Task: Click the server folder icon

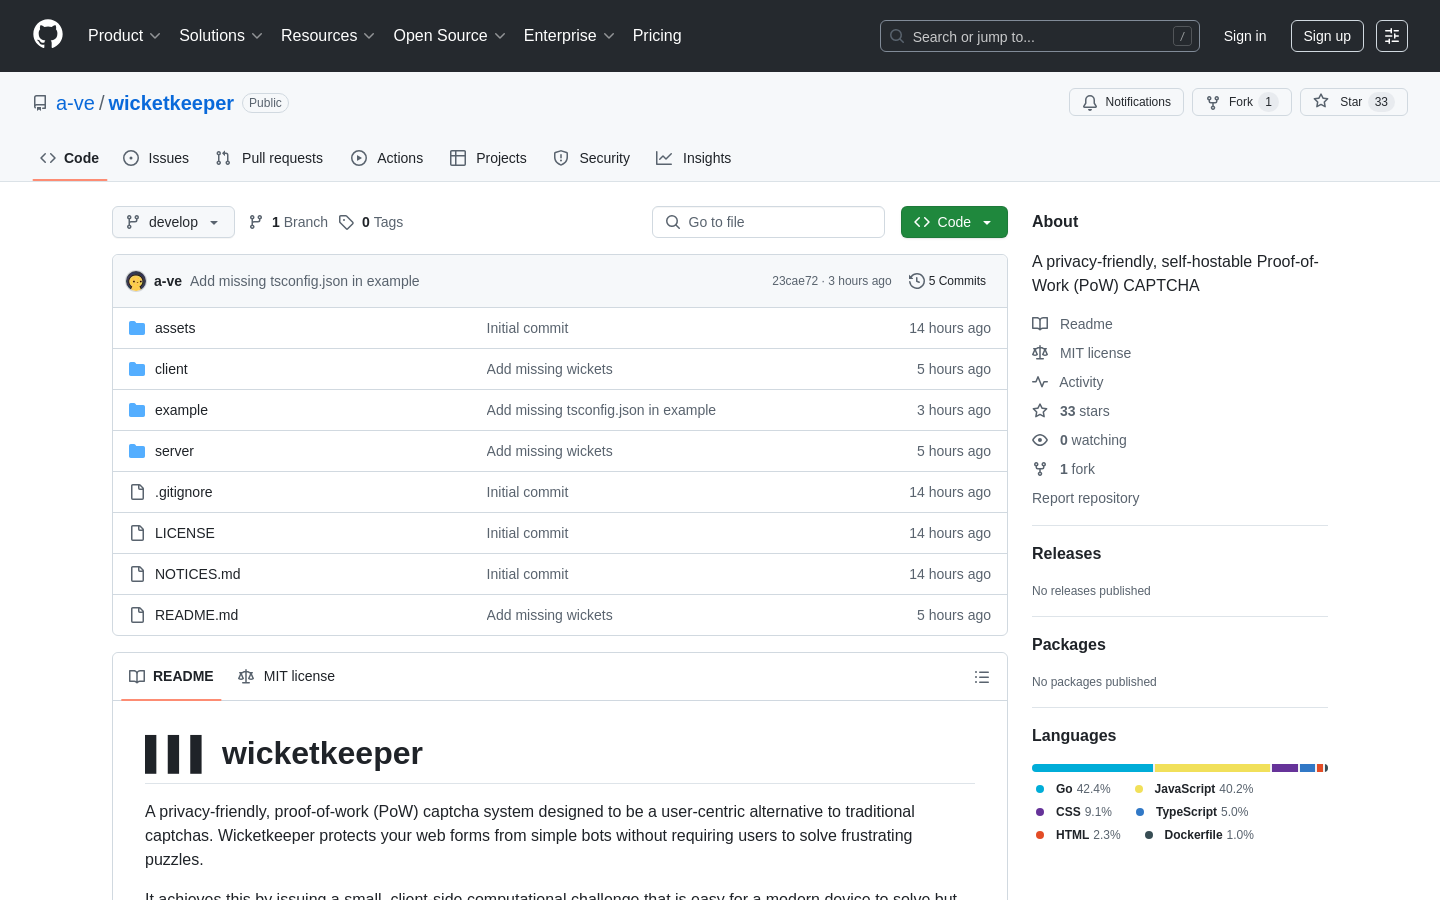Action: (137, 451)
